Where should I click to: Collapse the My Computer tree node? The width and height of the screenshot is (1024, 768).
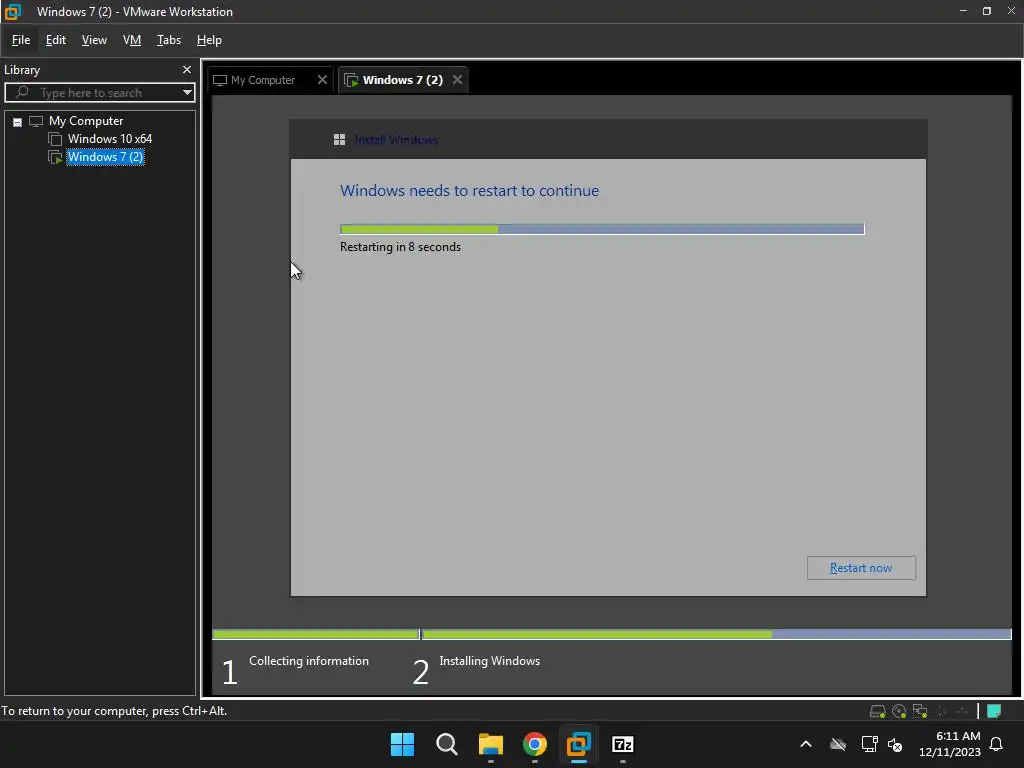tap(18, 122)
